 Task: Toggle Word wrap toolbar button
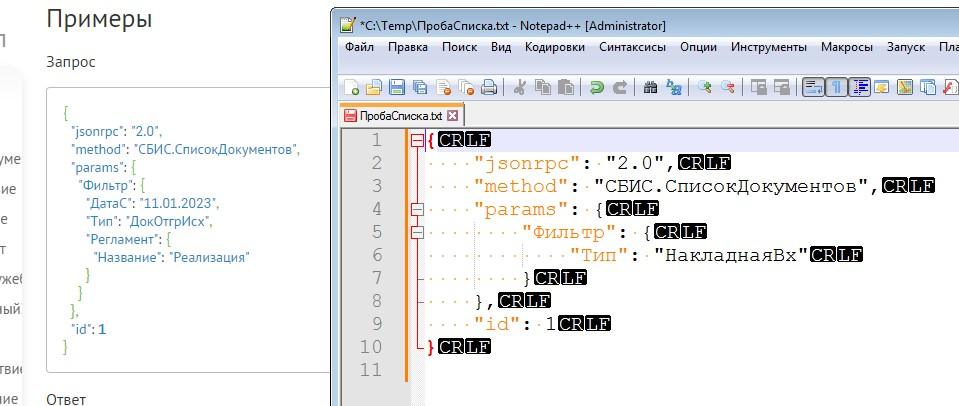pos(813,87)
